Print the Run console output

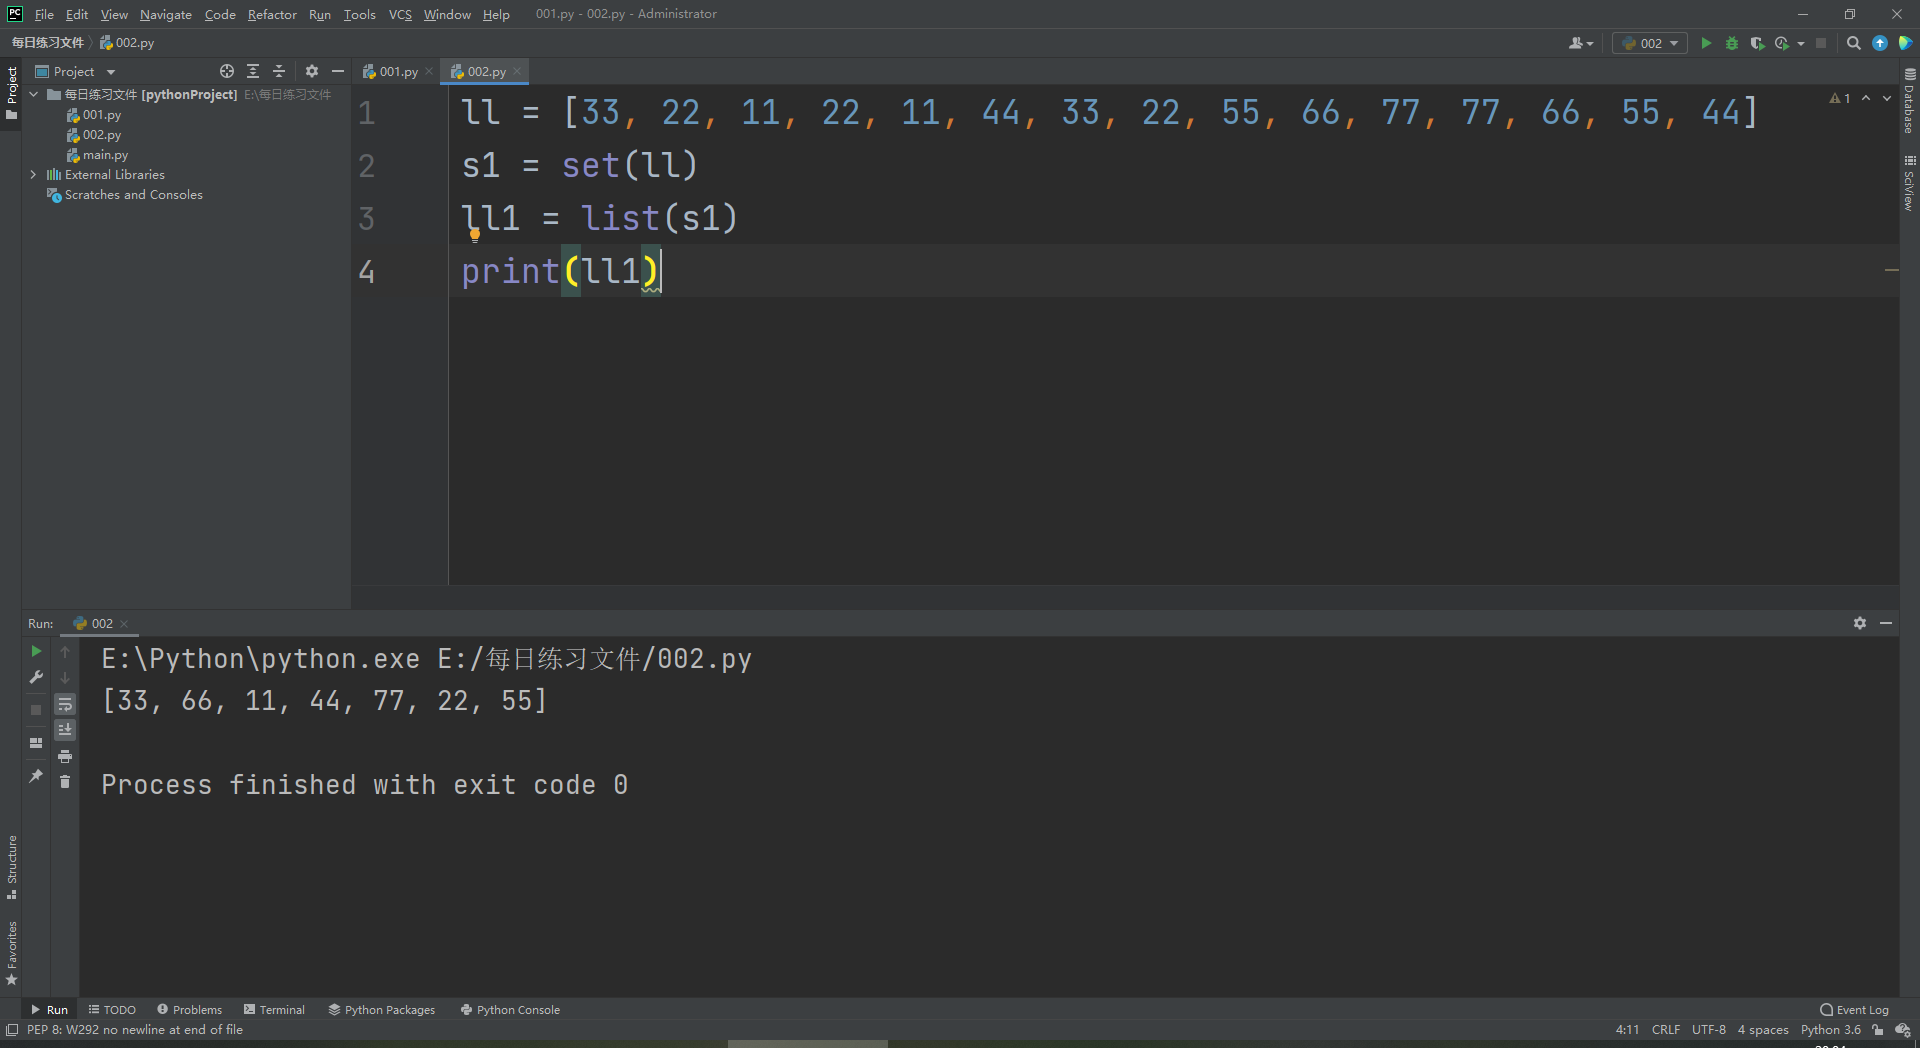pyautogui.click(x=65, y=756)
